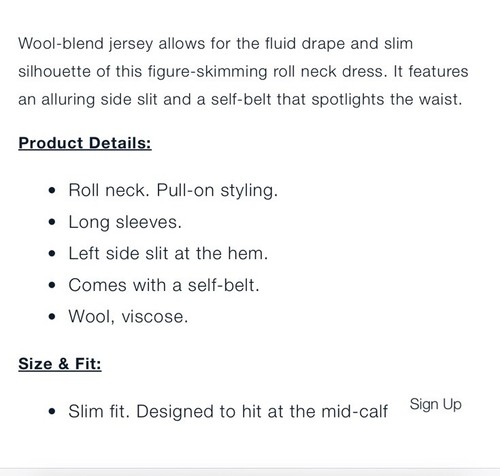
Task: Click 'Left side slit at the hem.' text
Action: click(168, 253)
